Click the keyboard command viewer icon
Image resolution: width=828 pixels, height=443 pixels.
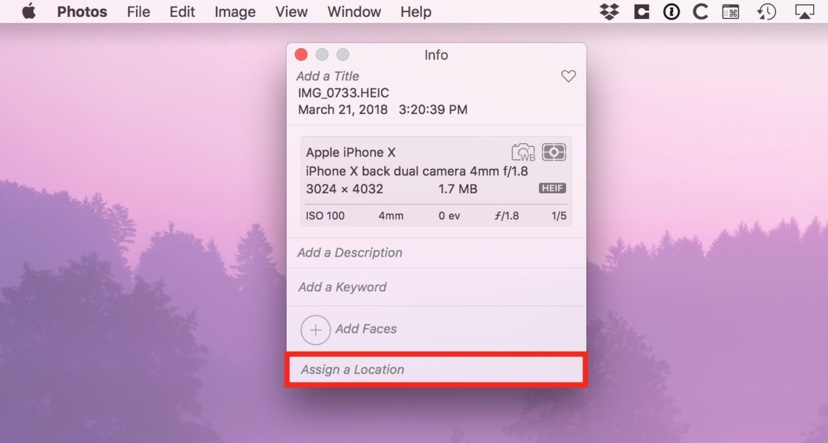coord(732,12)
